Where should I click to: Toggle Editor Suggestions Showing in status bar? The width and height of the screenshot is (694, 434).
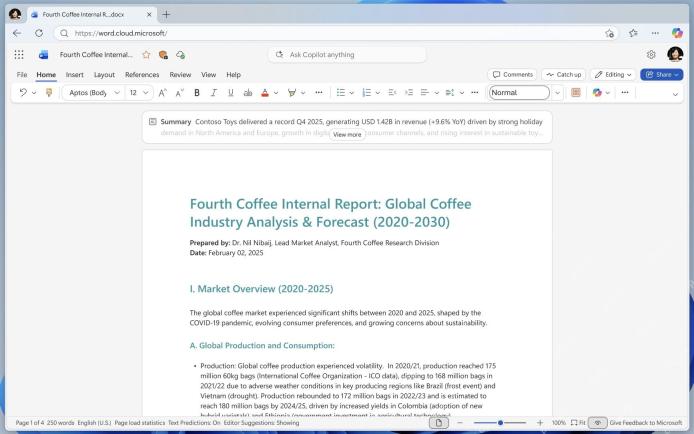tap(261, 423)
